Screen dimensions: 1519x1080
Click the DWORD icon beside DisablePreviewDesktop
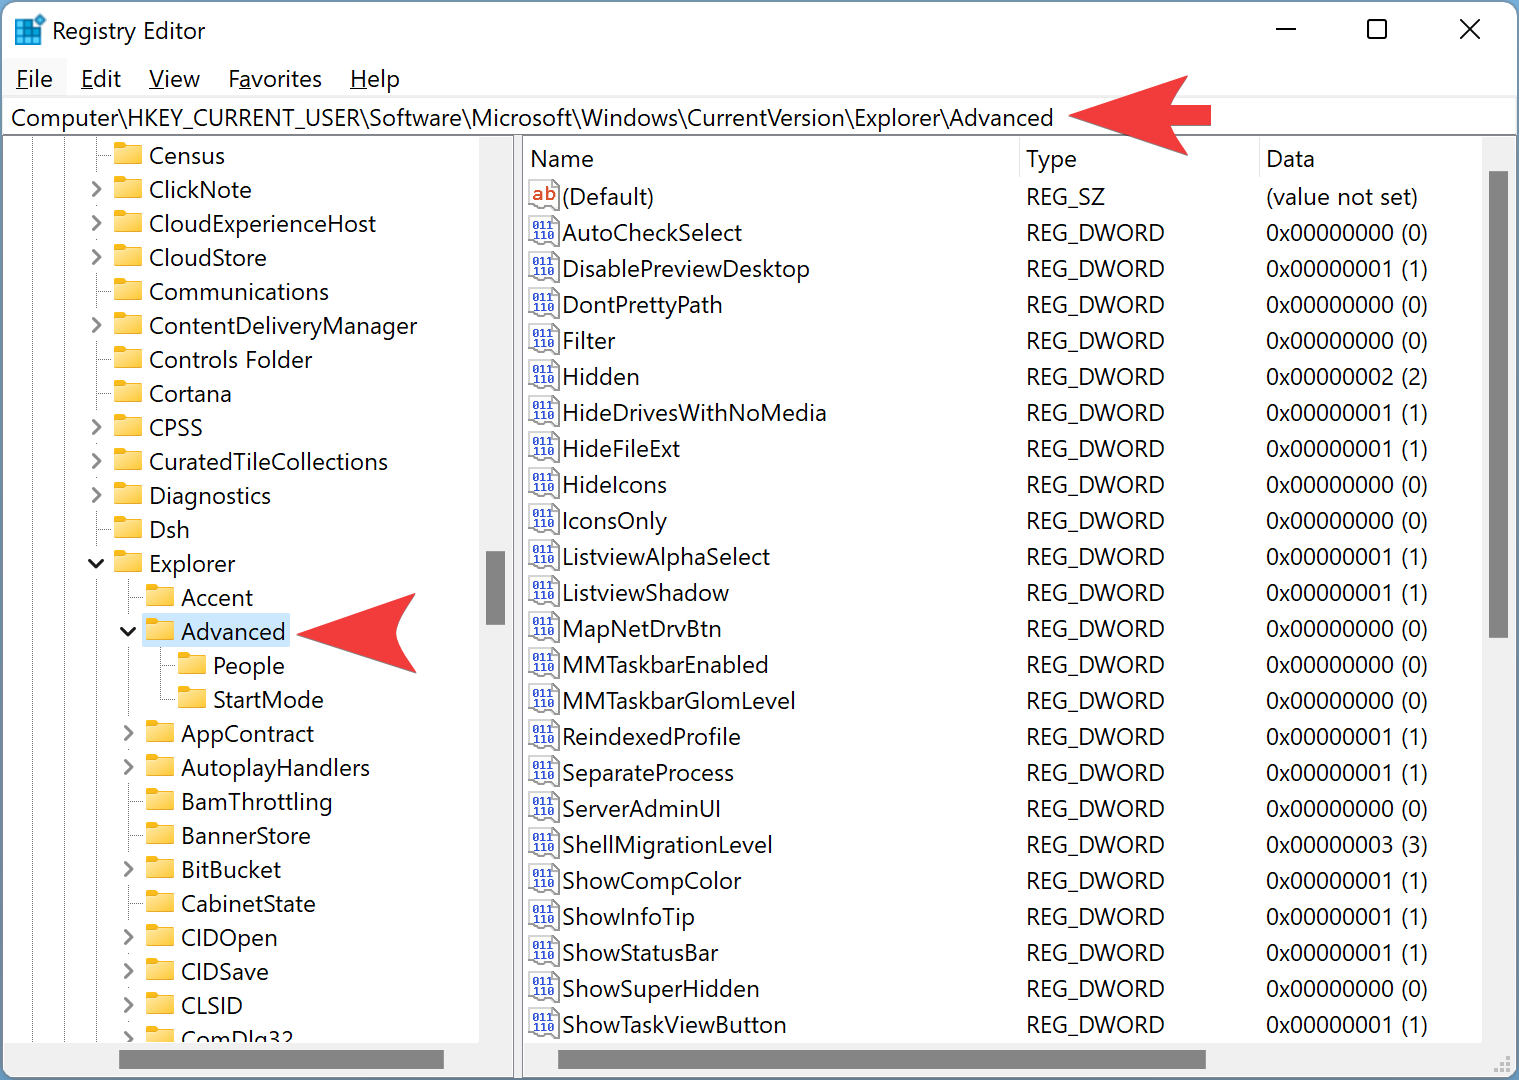pos(543,267)
